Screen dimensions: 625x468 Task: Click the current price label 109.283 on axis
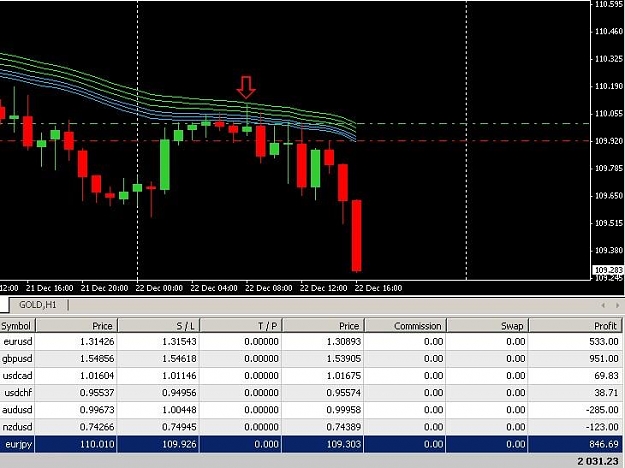coord(609,270)
